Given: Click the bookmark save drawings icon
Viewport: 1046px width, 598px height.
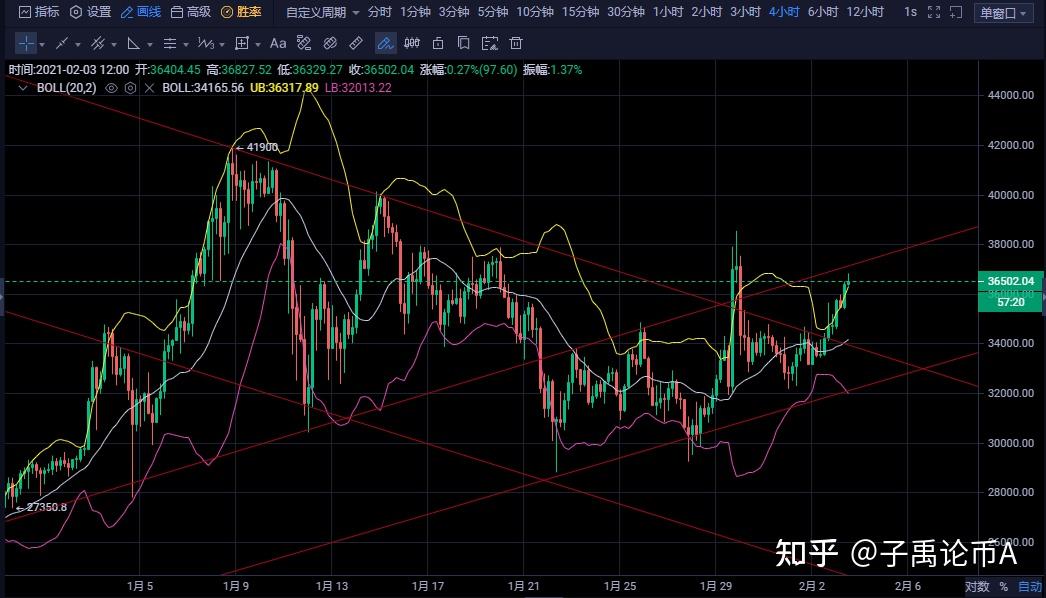Looking at the screenshot, I should 464,43.
